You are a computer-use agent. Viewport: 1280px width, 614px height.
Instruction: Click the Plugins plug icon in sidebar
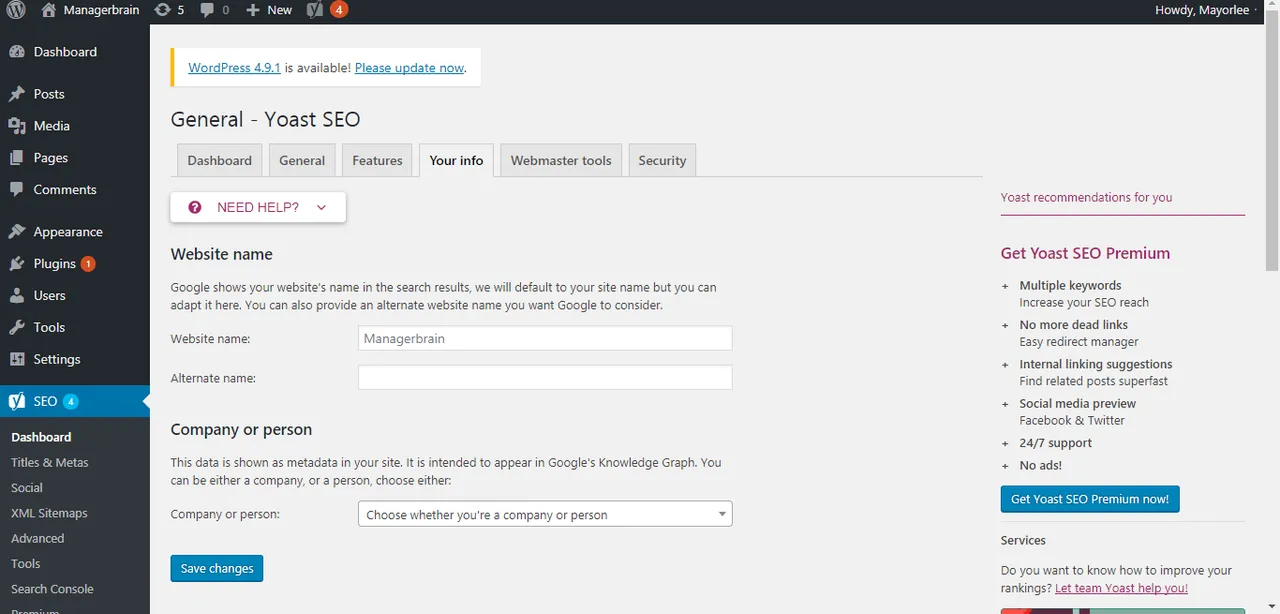point(17,264)
